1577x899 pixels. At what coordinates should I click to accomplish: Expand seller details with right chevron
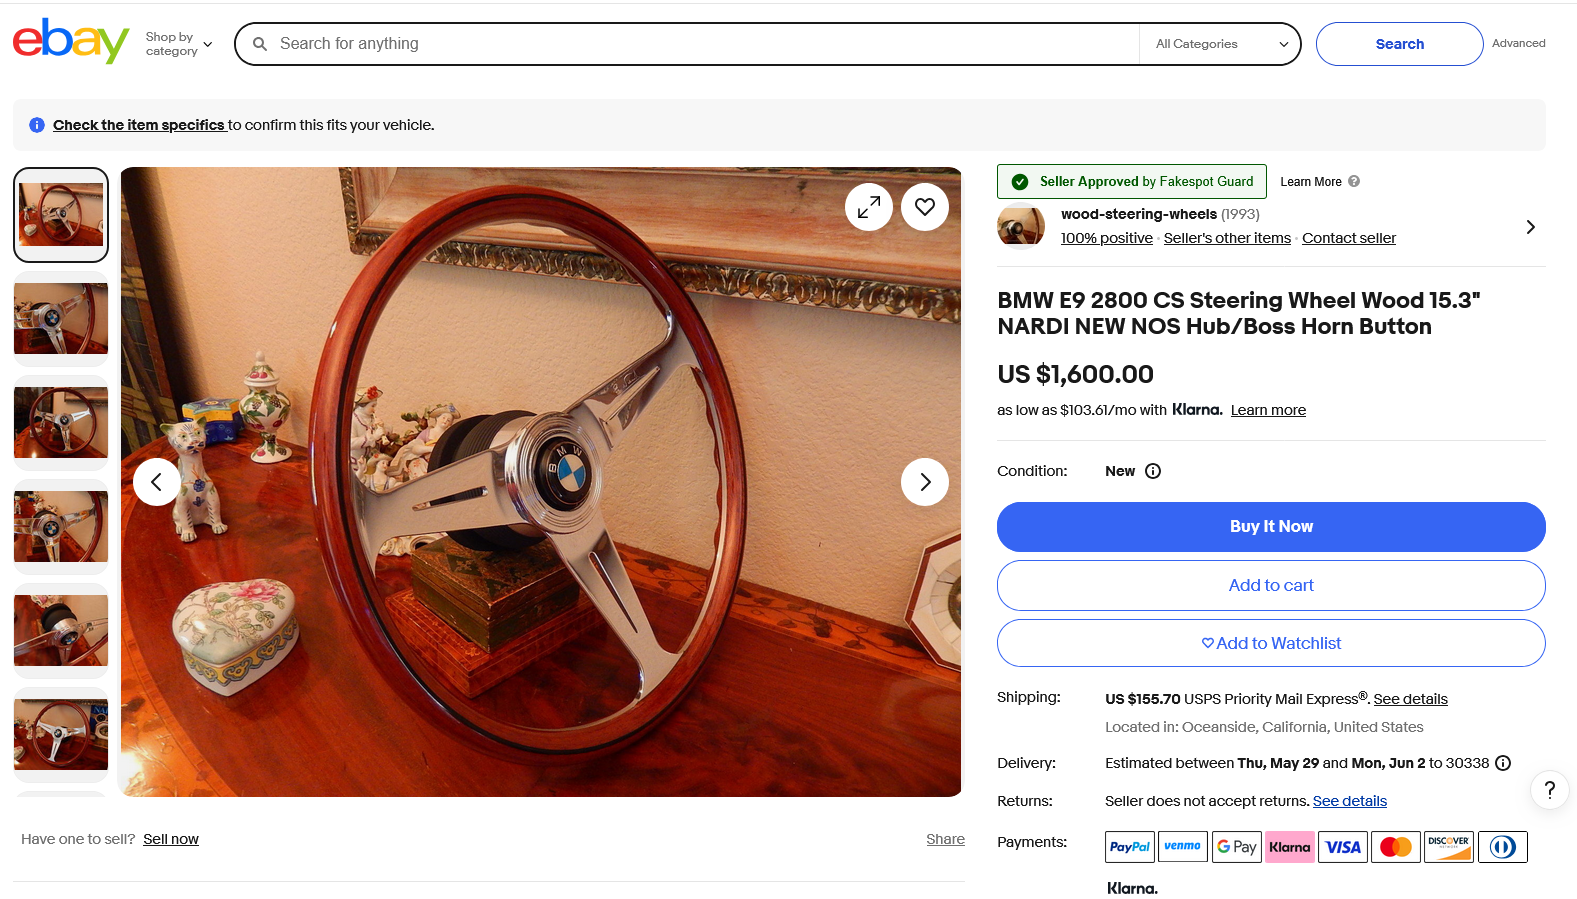(x=1530, y=227)
